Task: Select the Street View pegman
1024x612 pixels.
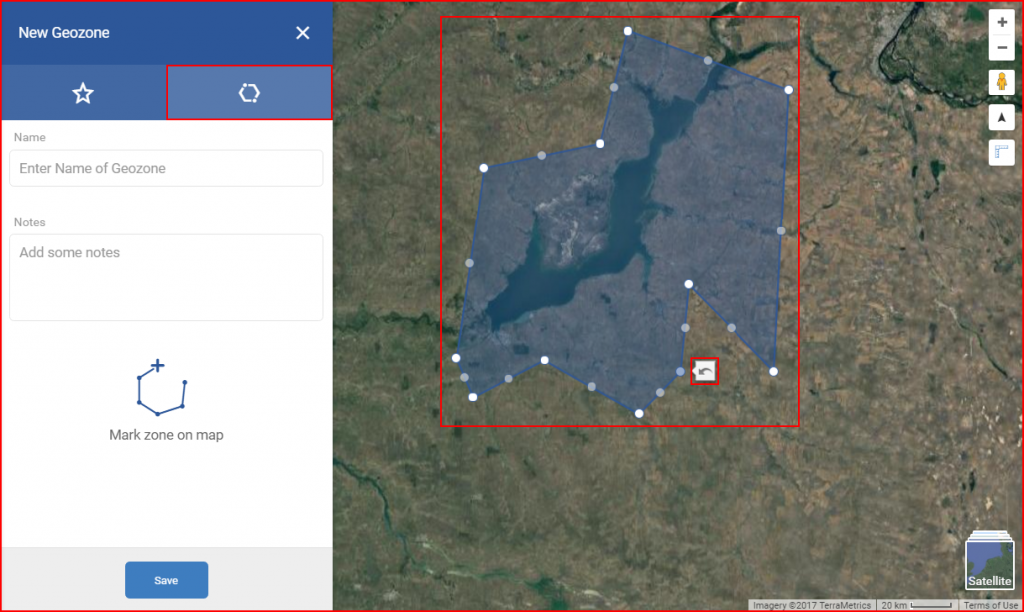Action: [x=1002, y=83]
